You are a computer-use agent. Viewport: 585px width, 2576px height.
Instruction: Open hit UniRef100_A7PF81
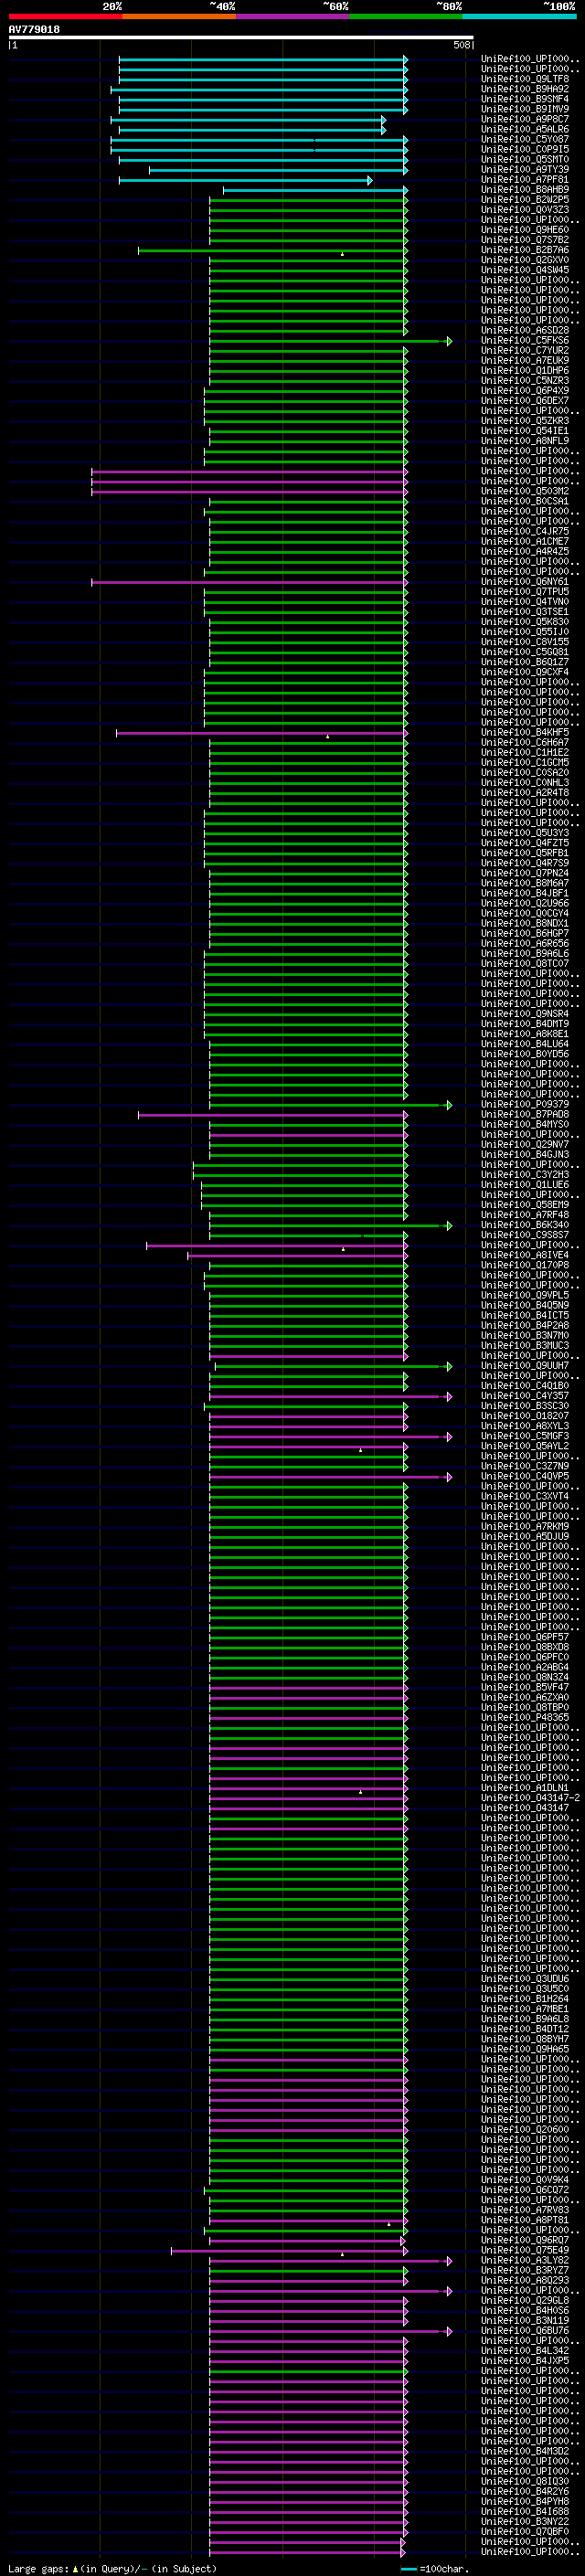click(525, 180)
